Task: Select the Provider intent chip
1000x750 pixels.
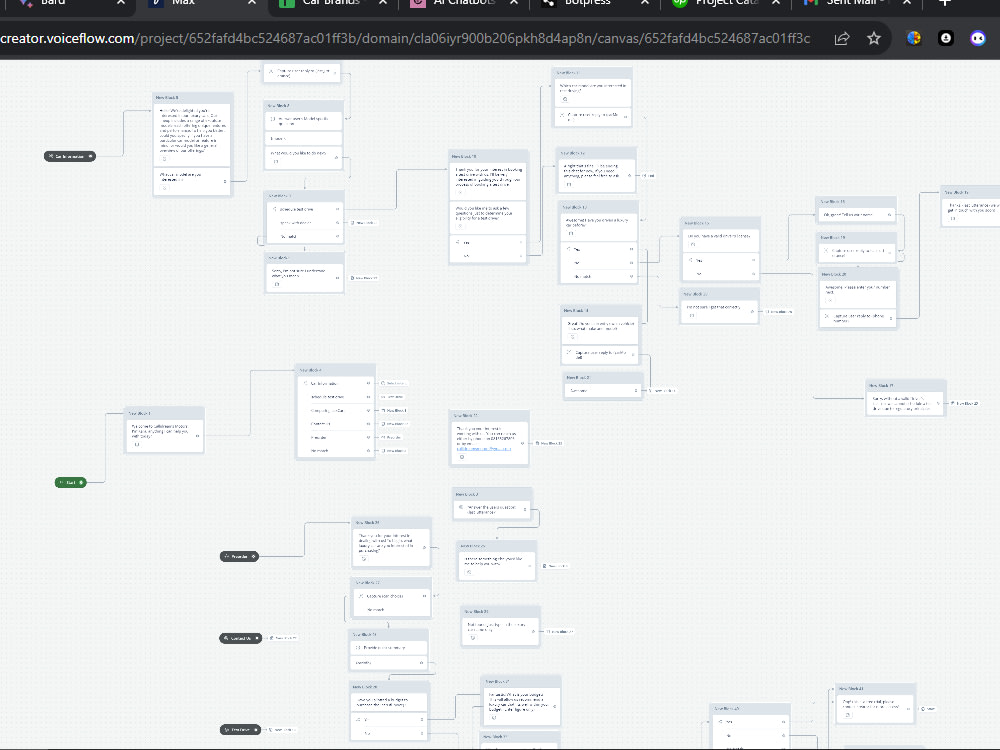Action: (x=239, y=557)
